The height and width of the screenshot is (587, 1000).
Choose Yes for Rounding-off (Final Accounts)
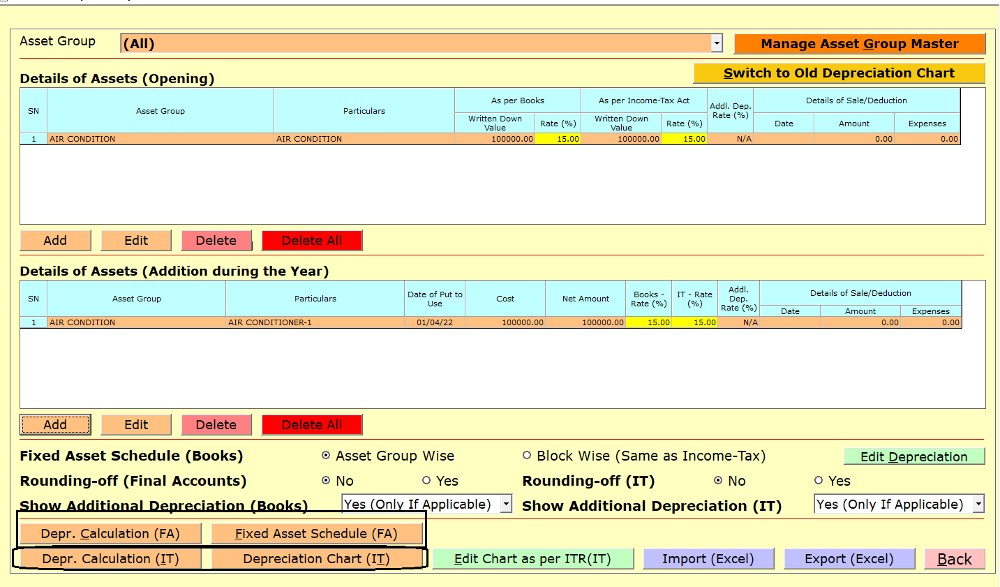[427, 481]
